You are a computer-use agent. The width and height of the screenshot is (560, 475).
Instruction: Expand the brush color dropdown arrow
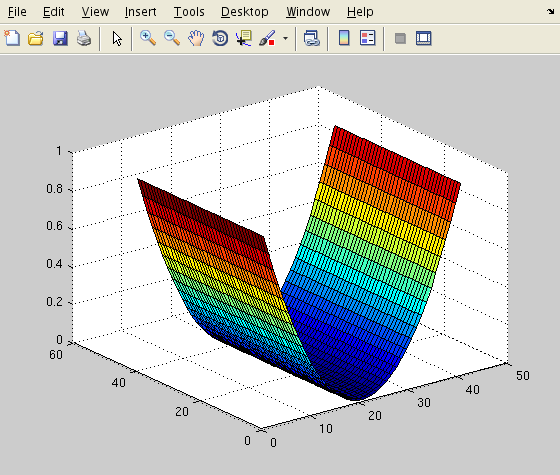[285, 38]
